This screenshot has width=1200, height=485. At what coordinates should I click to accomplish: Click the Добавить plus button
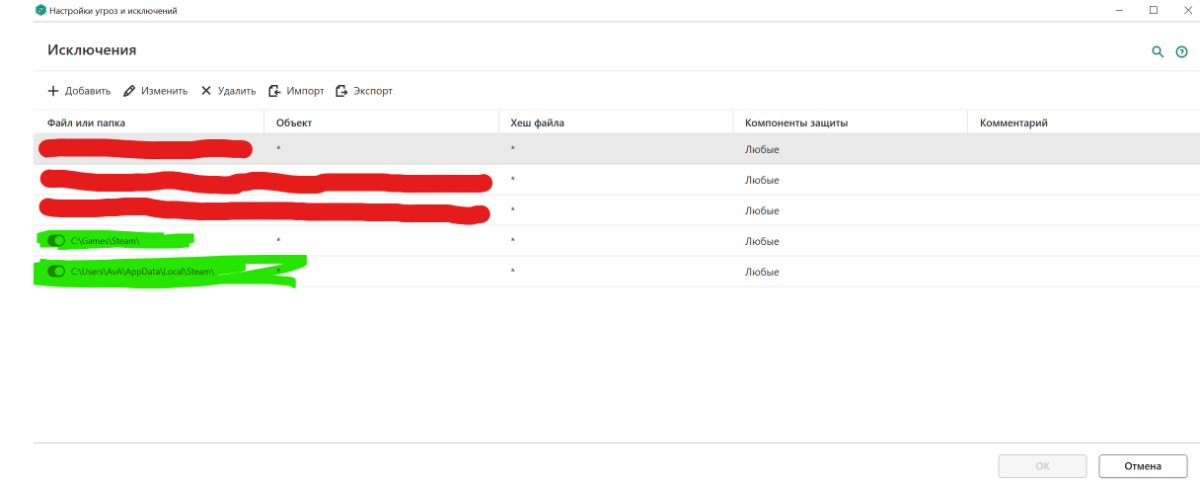(79, 91)
